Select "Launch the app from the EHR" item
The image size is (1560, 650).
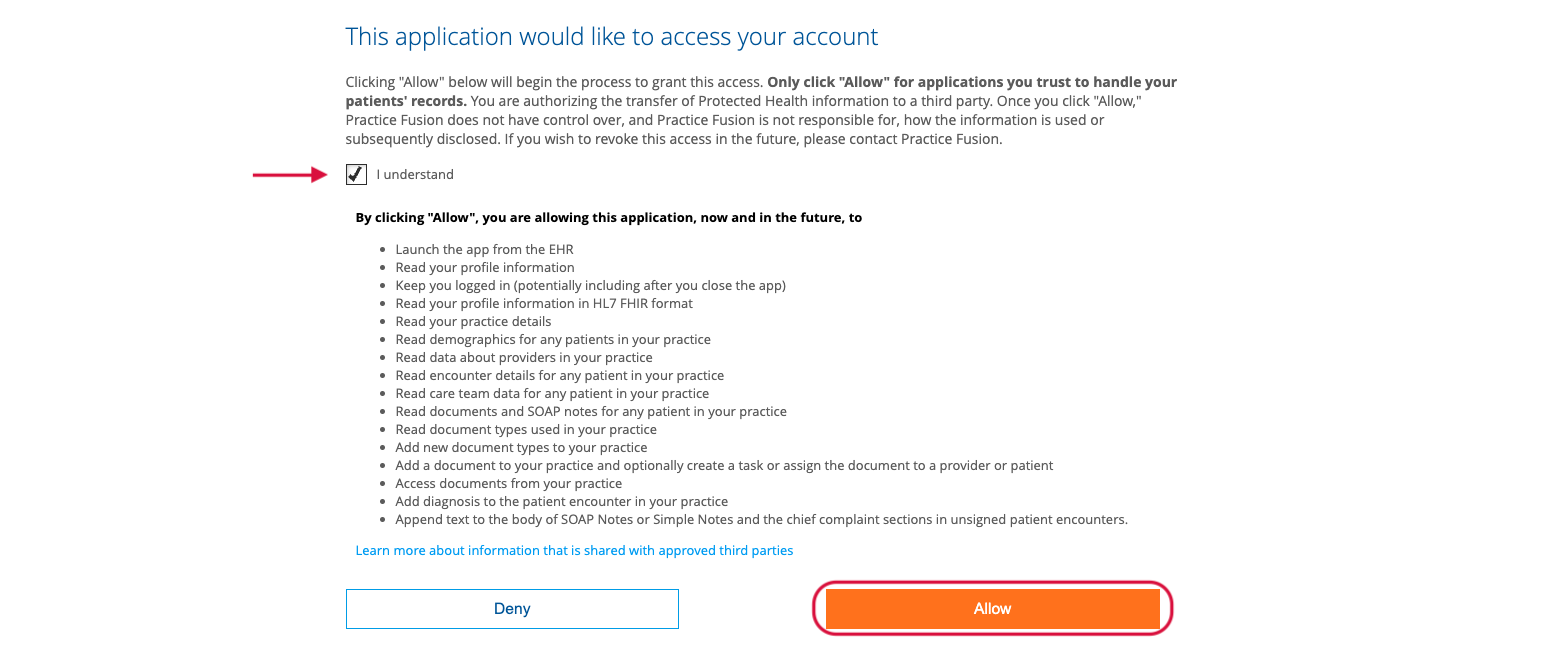(484, 249)
